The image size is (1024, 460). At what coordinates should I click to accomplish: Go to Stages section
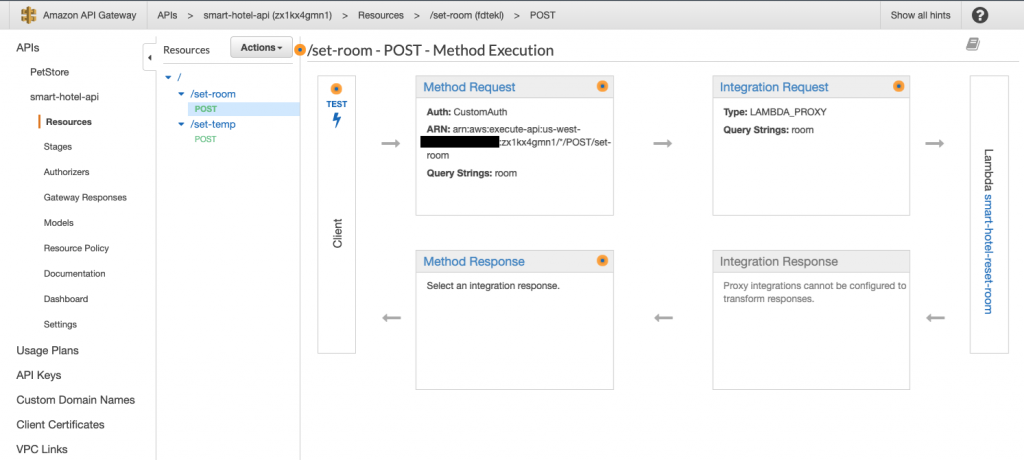click(x=57, y=147)
